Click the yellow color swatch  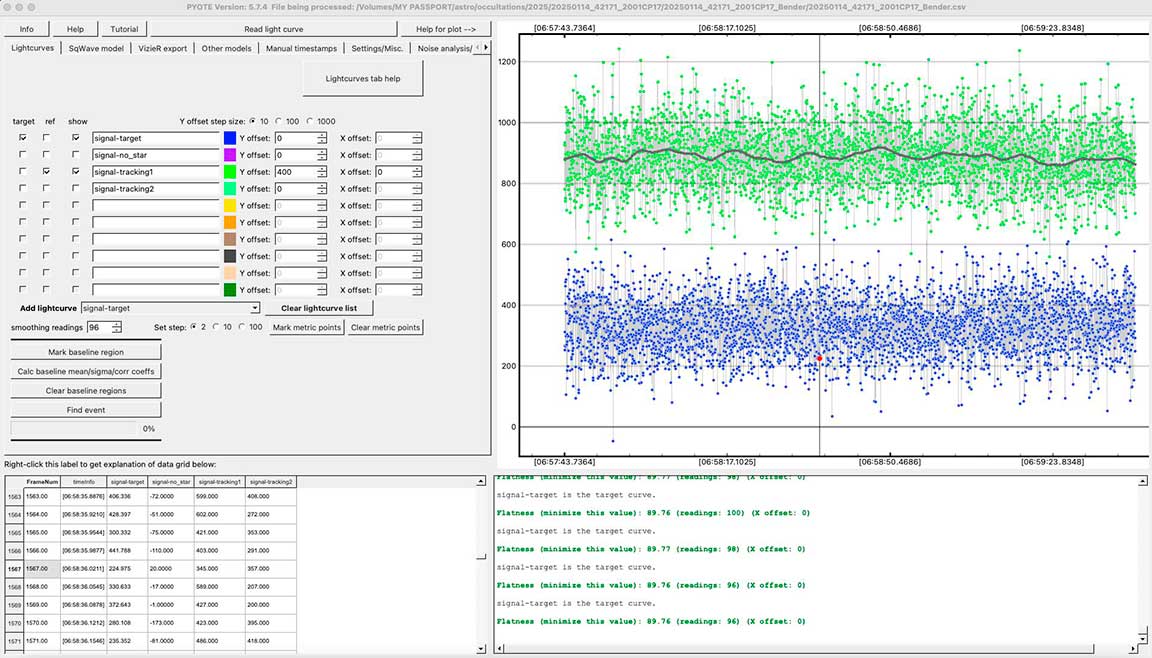230,206
